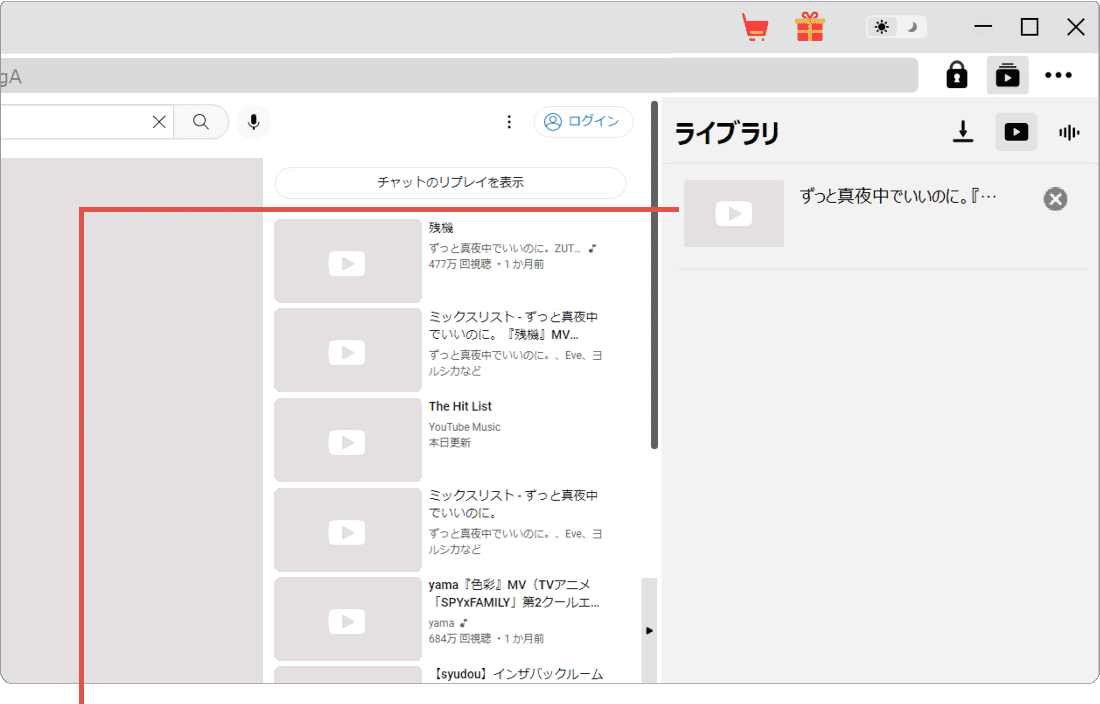The height and width of the screenshot is (704, 1100).
Task: Open the three-dot menu above Login
Action: coord(509,121)
